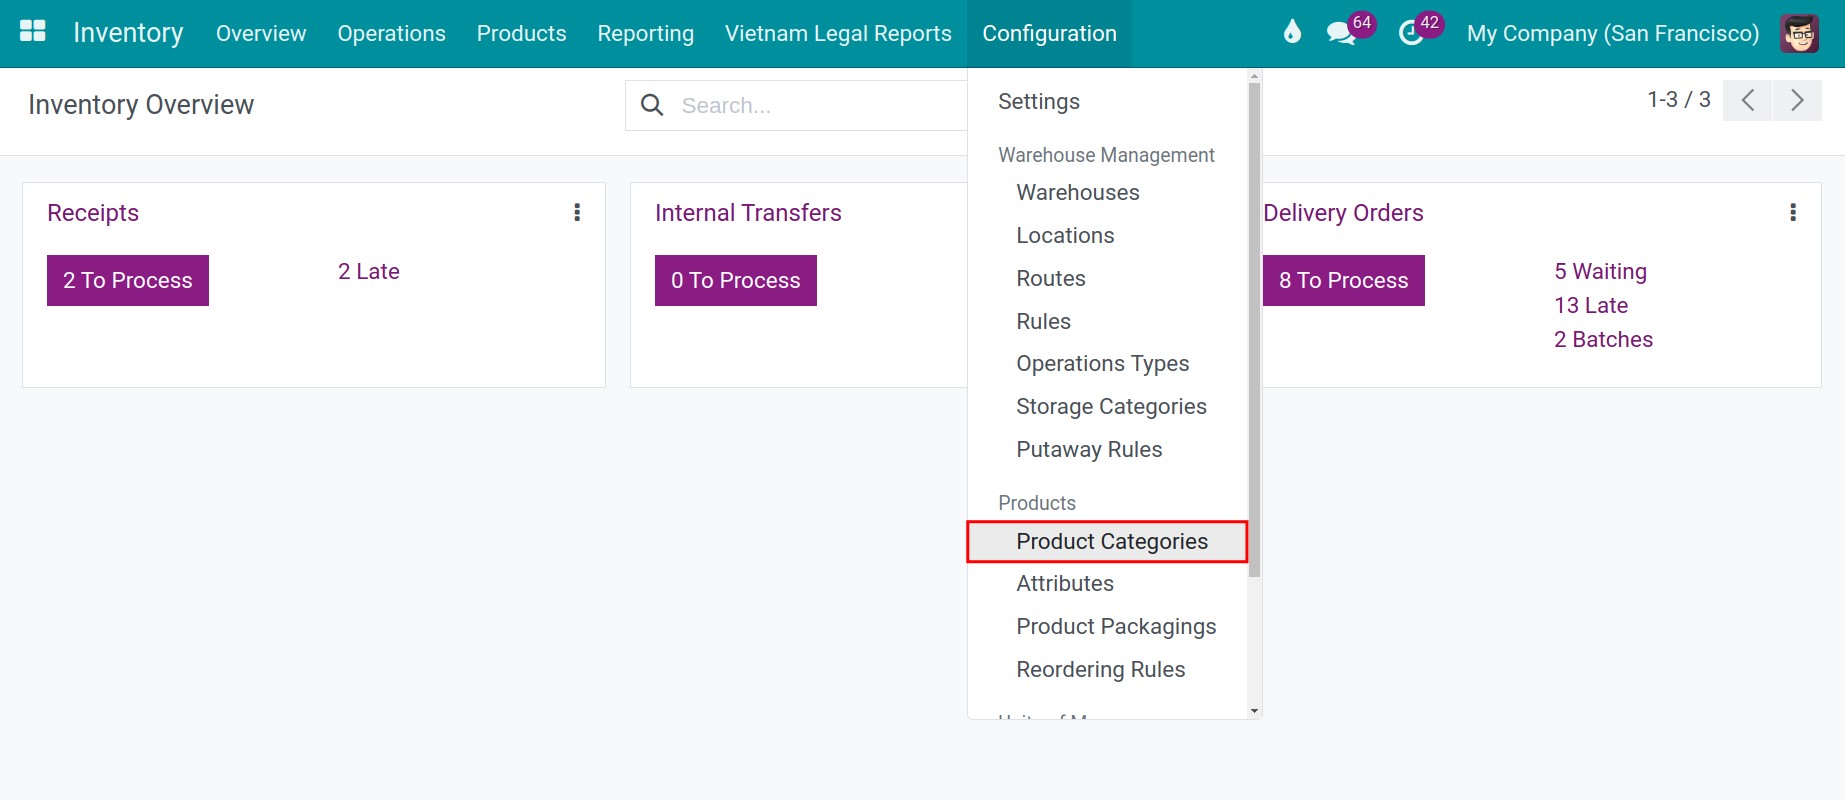Open the 5 Waiting deliveries link
1845x800 pixels.
(x=1600, y=271)
